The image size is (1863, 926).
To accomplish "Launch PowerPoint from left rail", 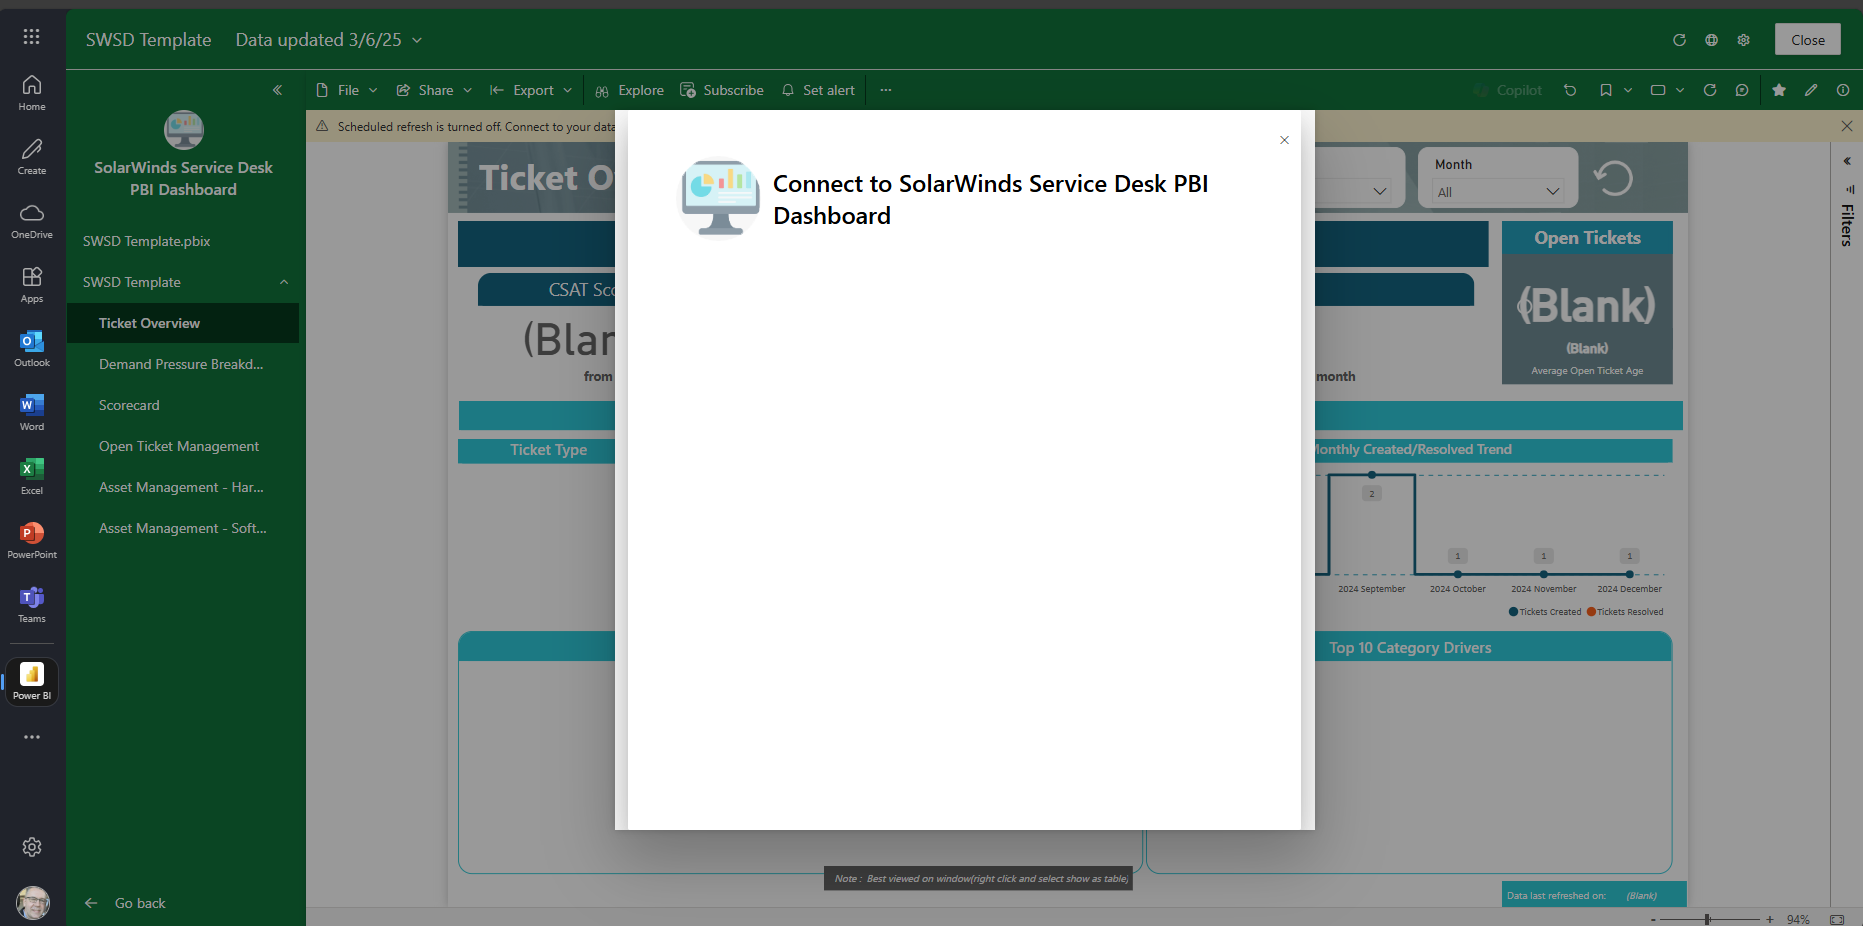I will click(x=32, y=540).
